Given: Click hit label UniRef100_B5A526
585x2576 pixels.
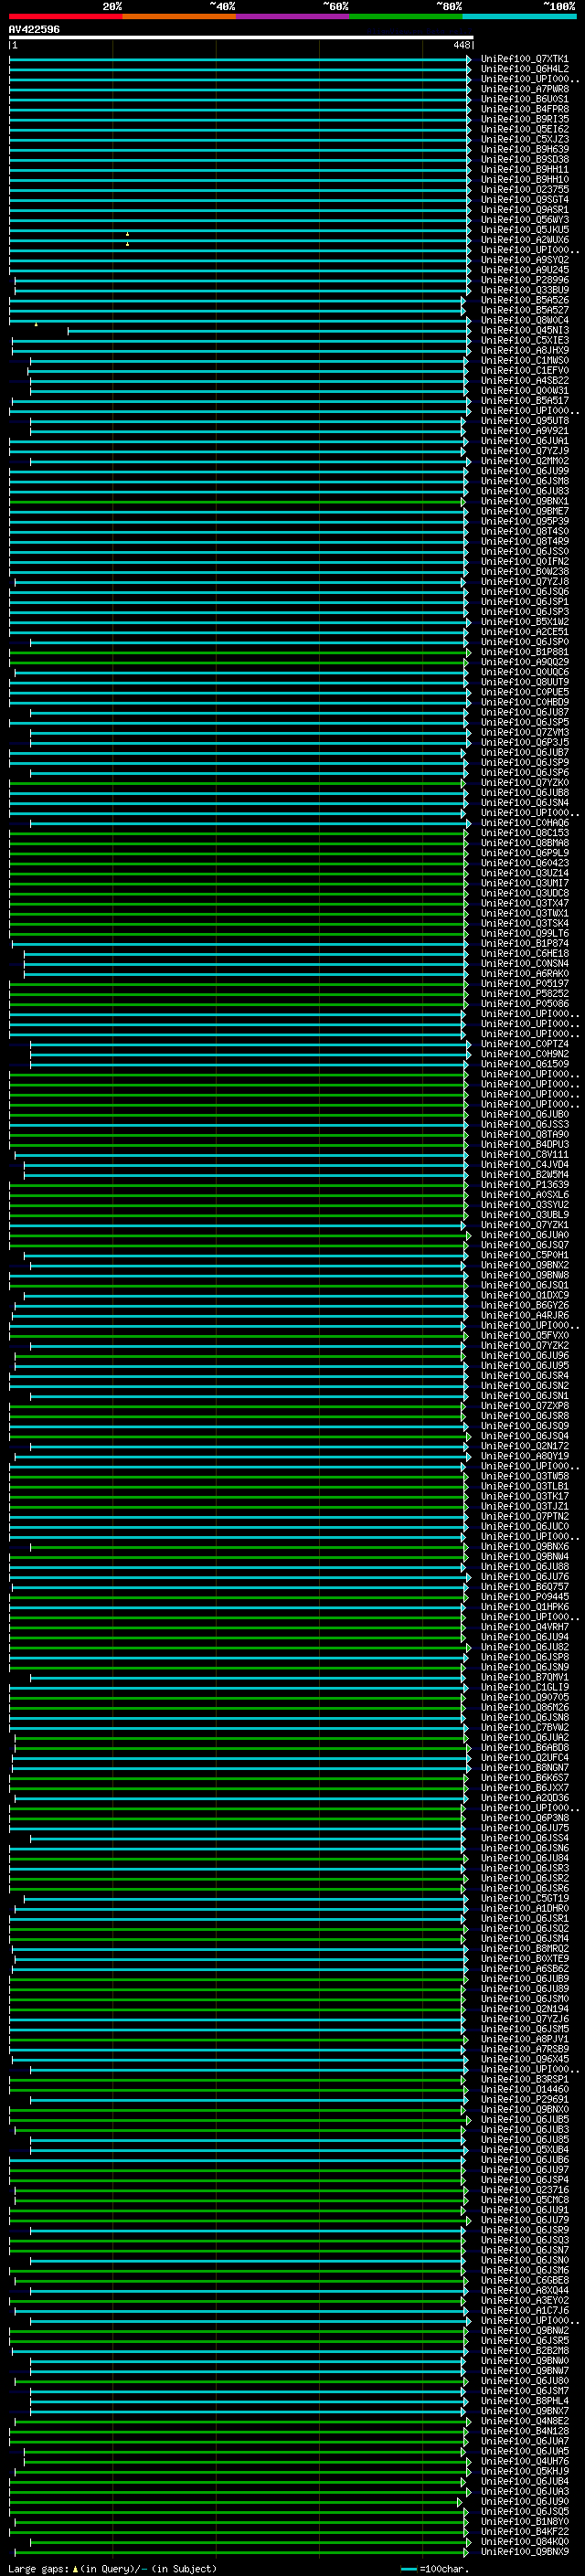Looking at the screenshot, I should (524, 300).
